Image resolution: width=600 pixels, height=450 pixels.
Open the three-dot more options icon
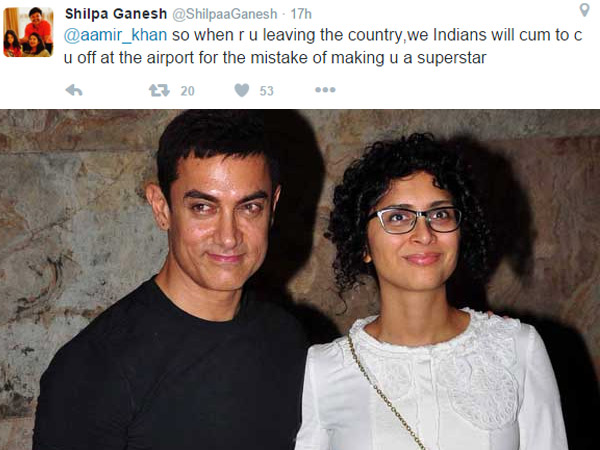pyautogui.click(x=325, y=90)
